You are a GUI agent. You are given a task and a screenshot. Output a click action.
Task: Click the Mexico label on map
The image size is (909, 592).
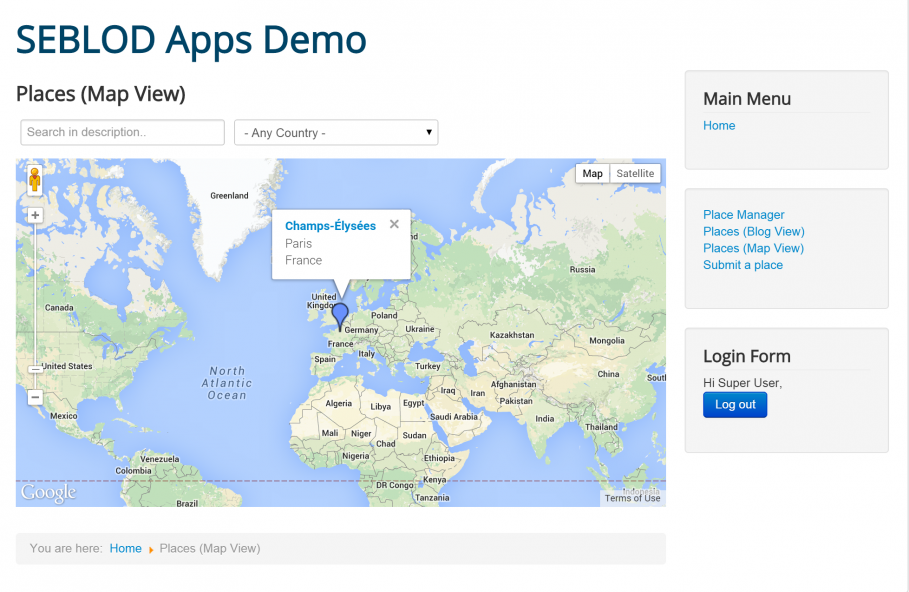63,416
